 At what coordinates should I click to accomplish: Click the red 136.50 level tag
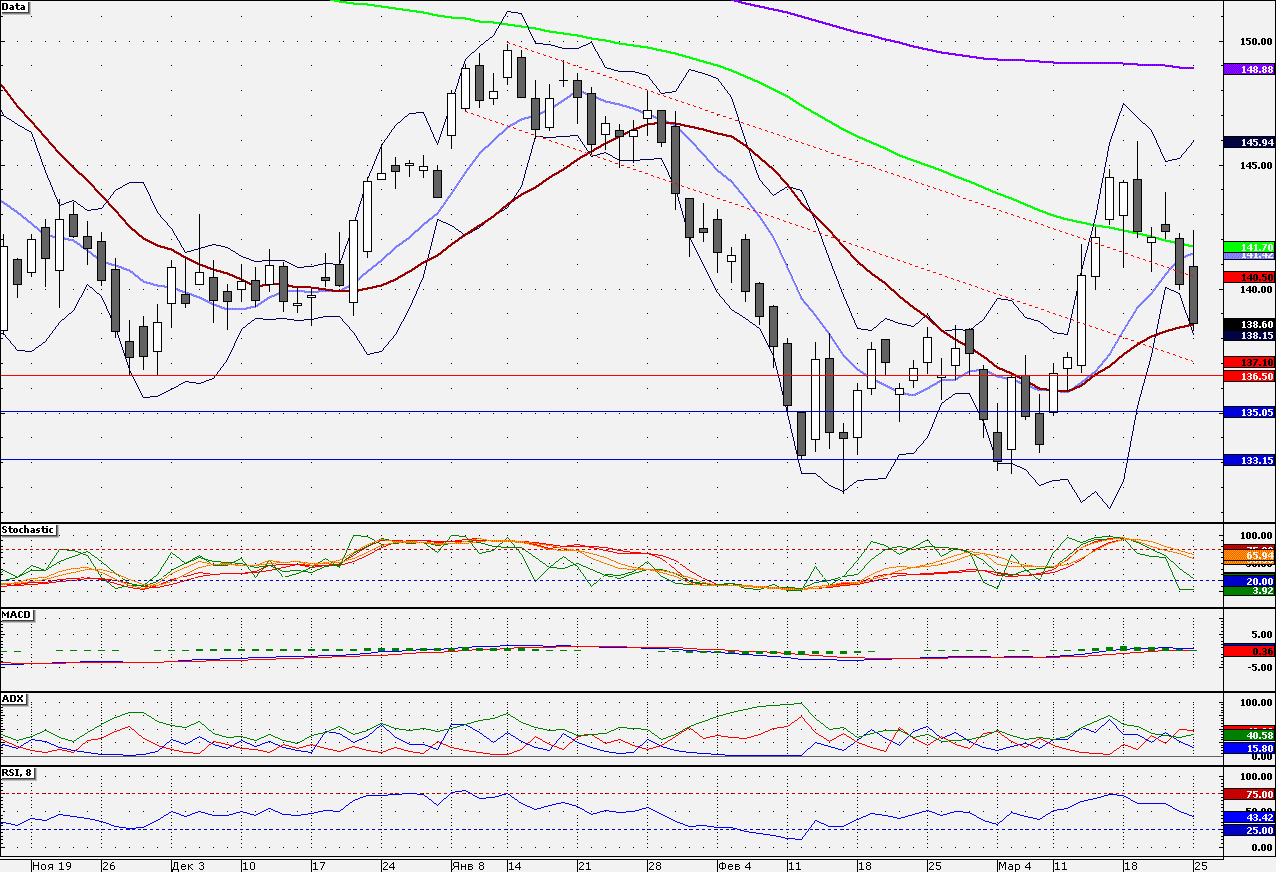point(1249,376)
